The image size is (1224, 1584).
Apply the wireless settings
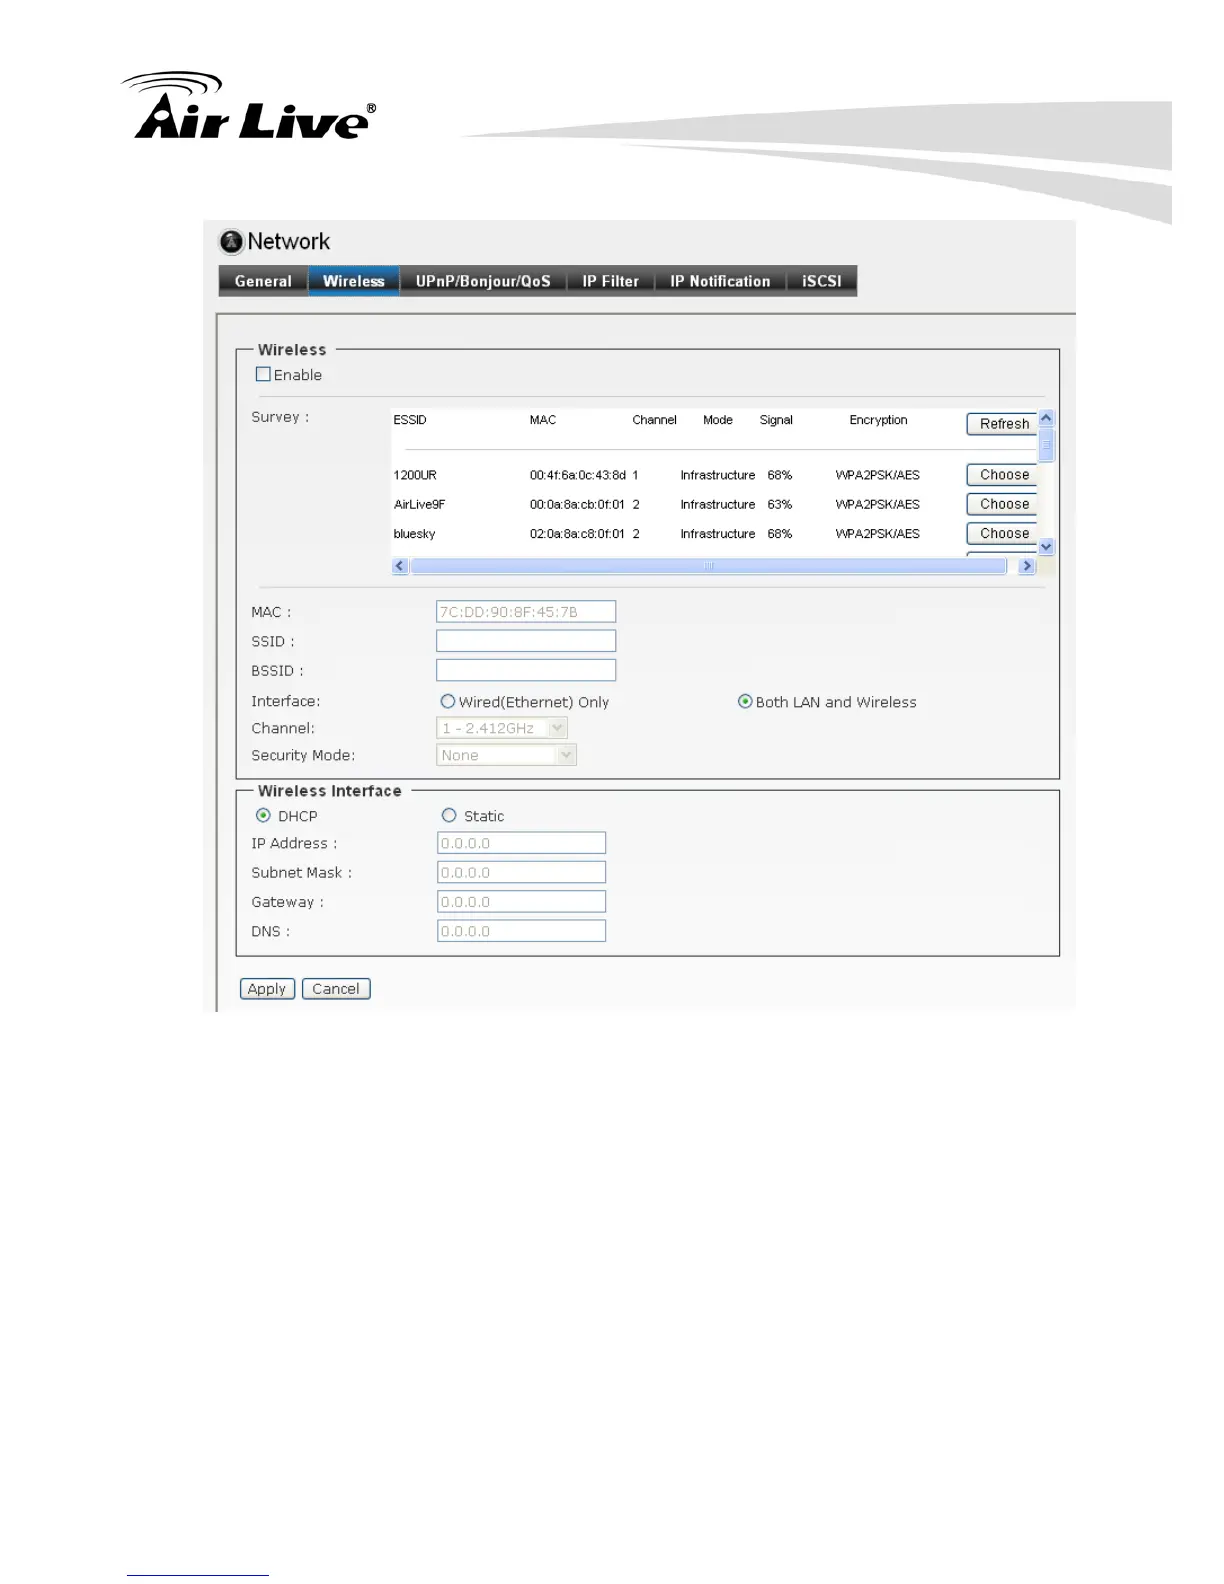coord(267,989)
